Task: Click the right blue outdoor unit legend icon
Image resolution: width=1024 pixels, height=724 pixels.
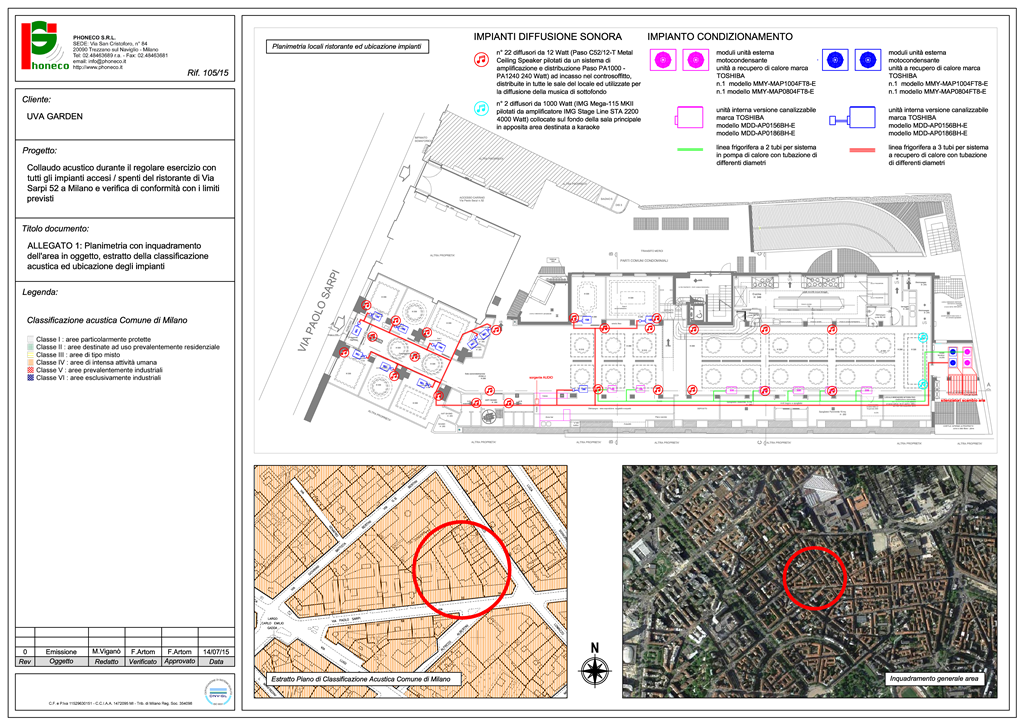Action: tap(867, 60)
